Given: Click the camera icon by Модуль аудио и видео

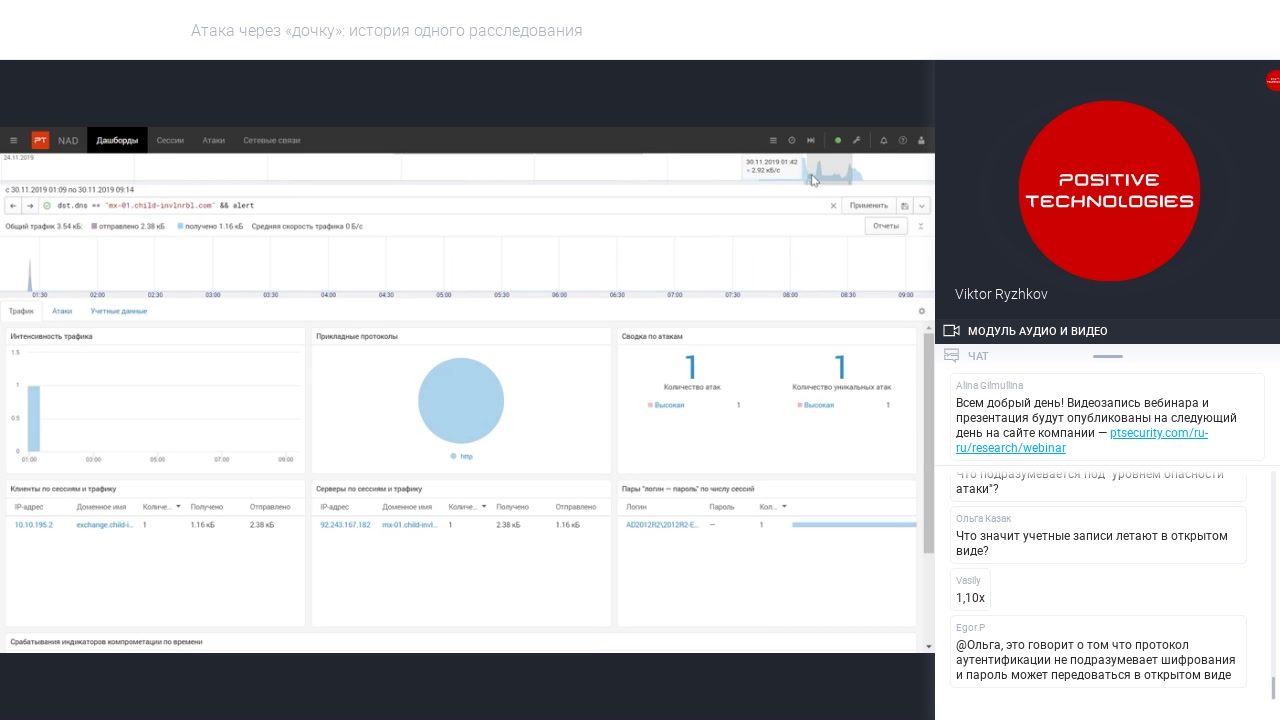Looking at the screenshot, I should (x=951, y=331).
